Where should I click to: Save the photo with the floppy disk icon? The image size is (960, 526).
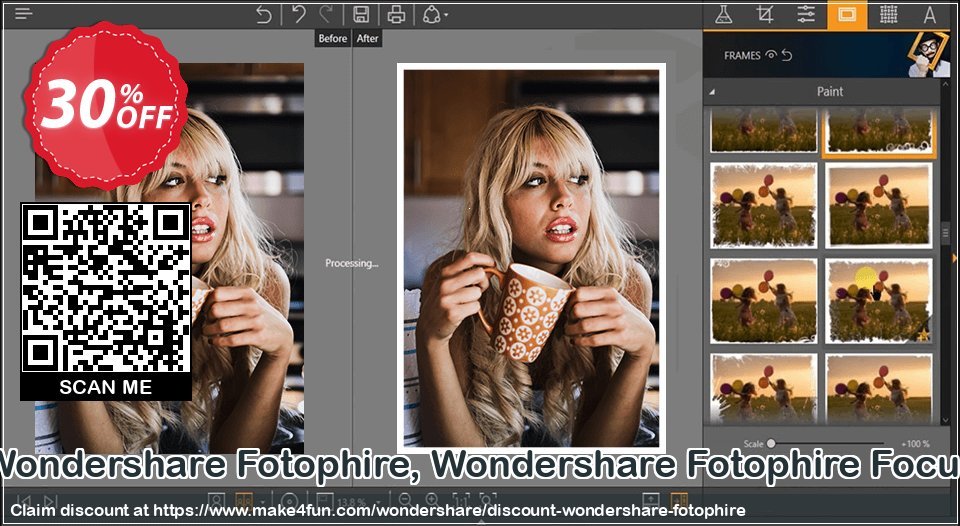pos(361,14)
